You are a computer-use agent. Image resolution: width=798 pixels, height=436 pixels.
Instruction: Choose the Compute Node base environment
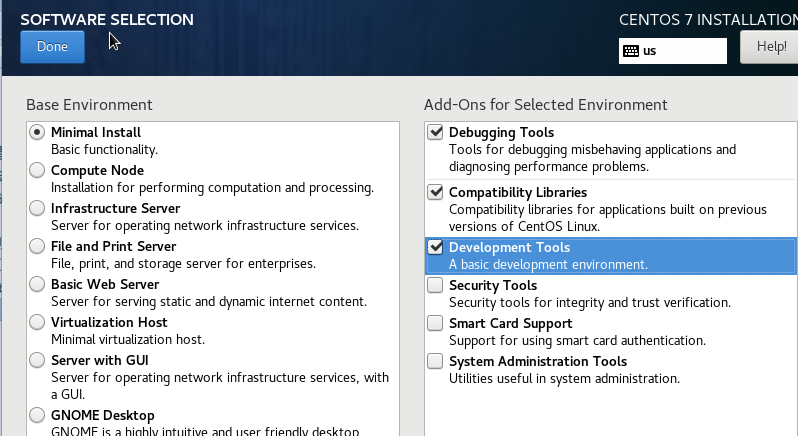point(37,170)
